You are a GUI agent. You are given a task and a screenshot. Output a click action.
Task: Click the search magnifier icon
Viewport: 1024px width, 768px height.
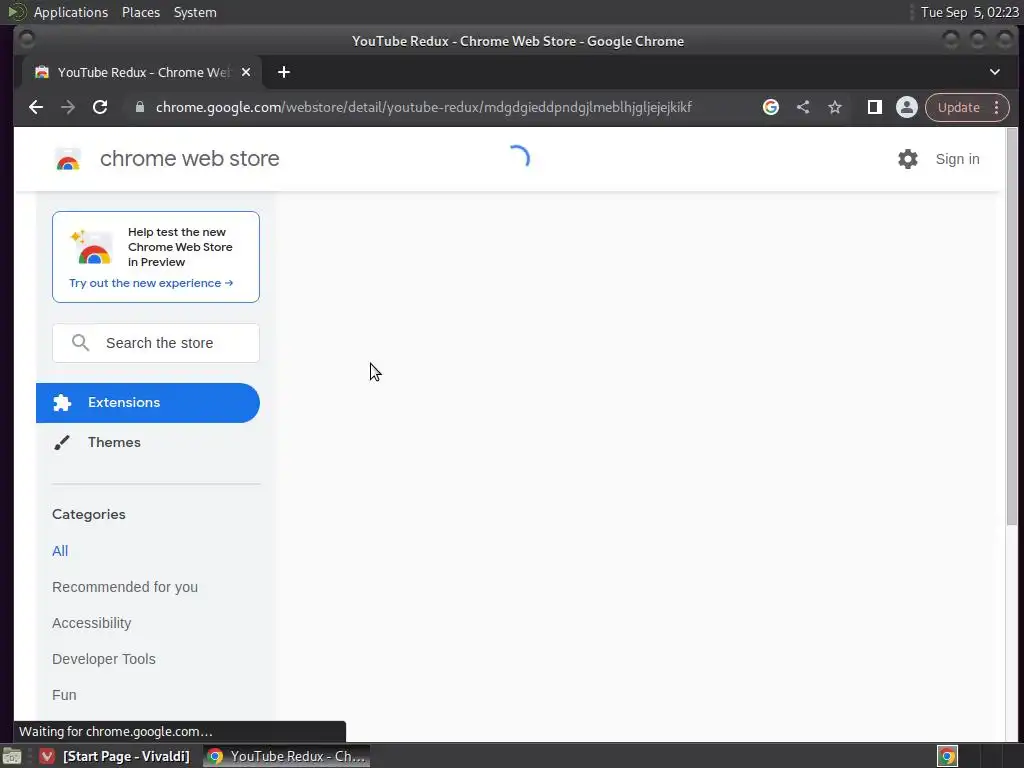tap(80, 343)
